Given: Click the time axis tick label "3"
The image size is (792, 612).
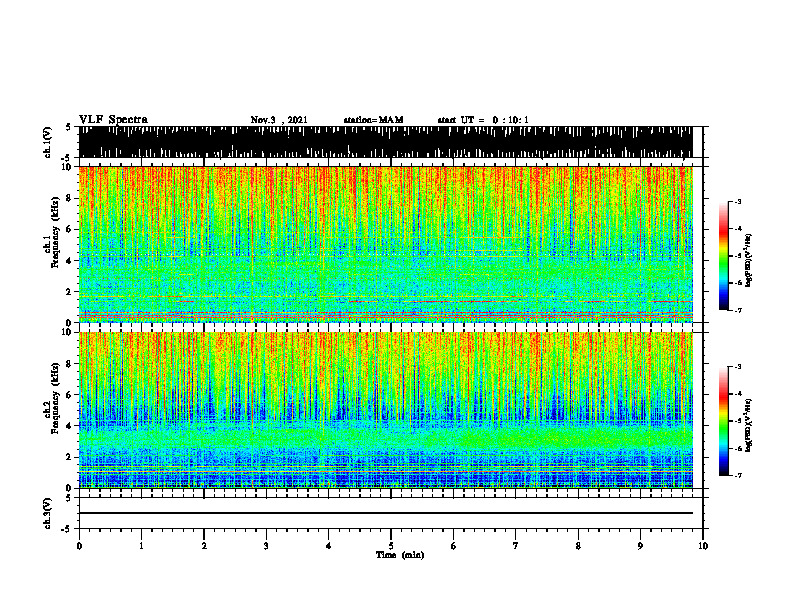Looking at the screenshot, I should click(x=266, y=546).
